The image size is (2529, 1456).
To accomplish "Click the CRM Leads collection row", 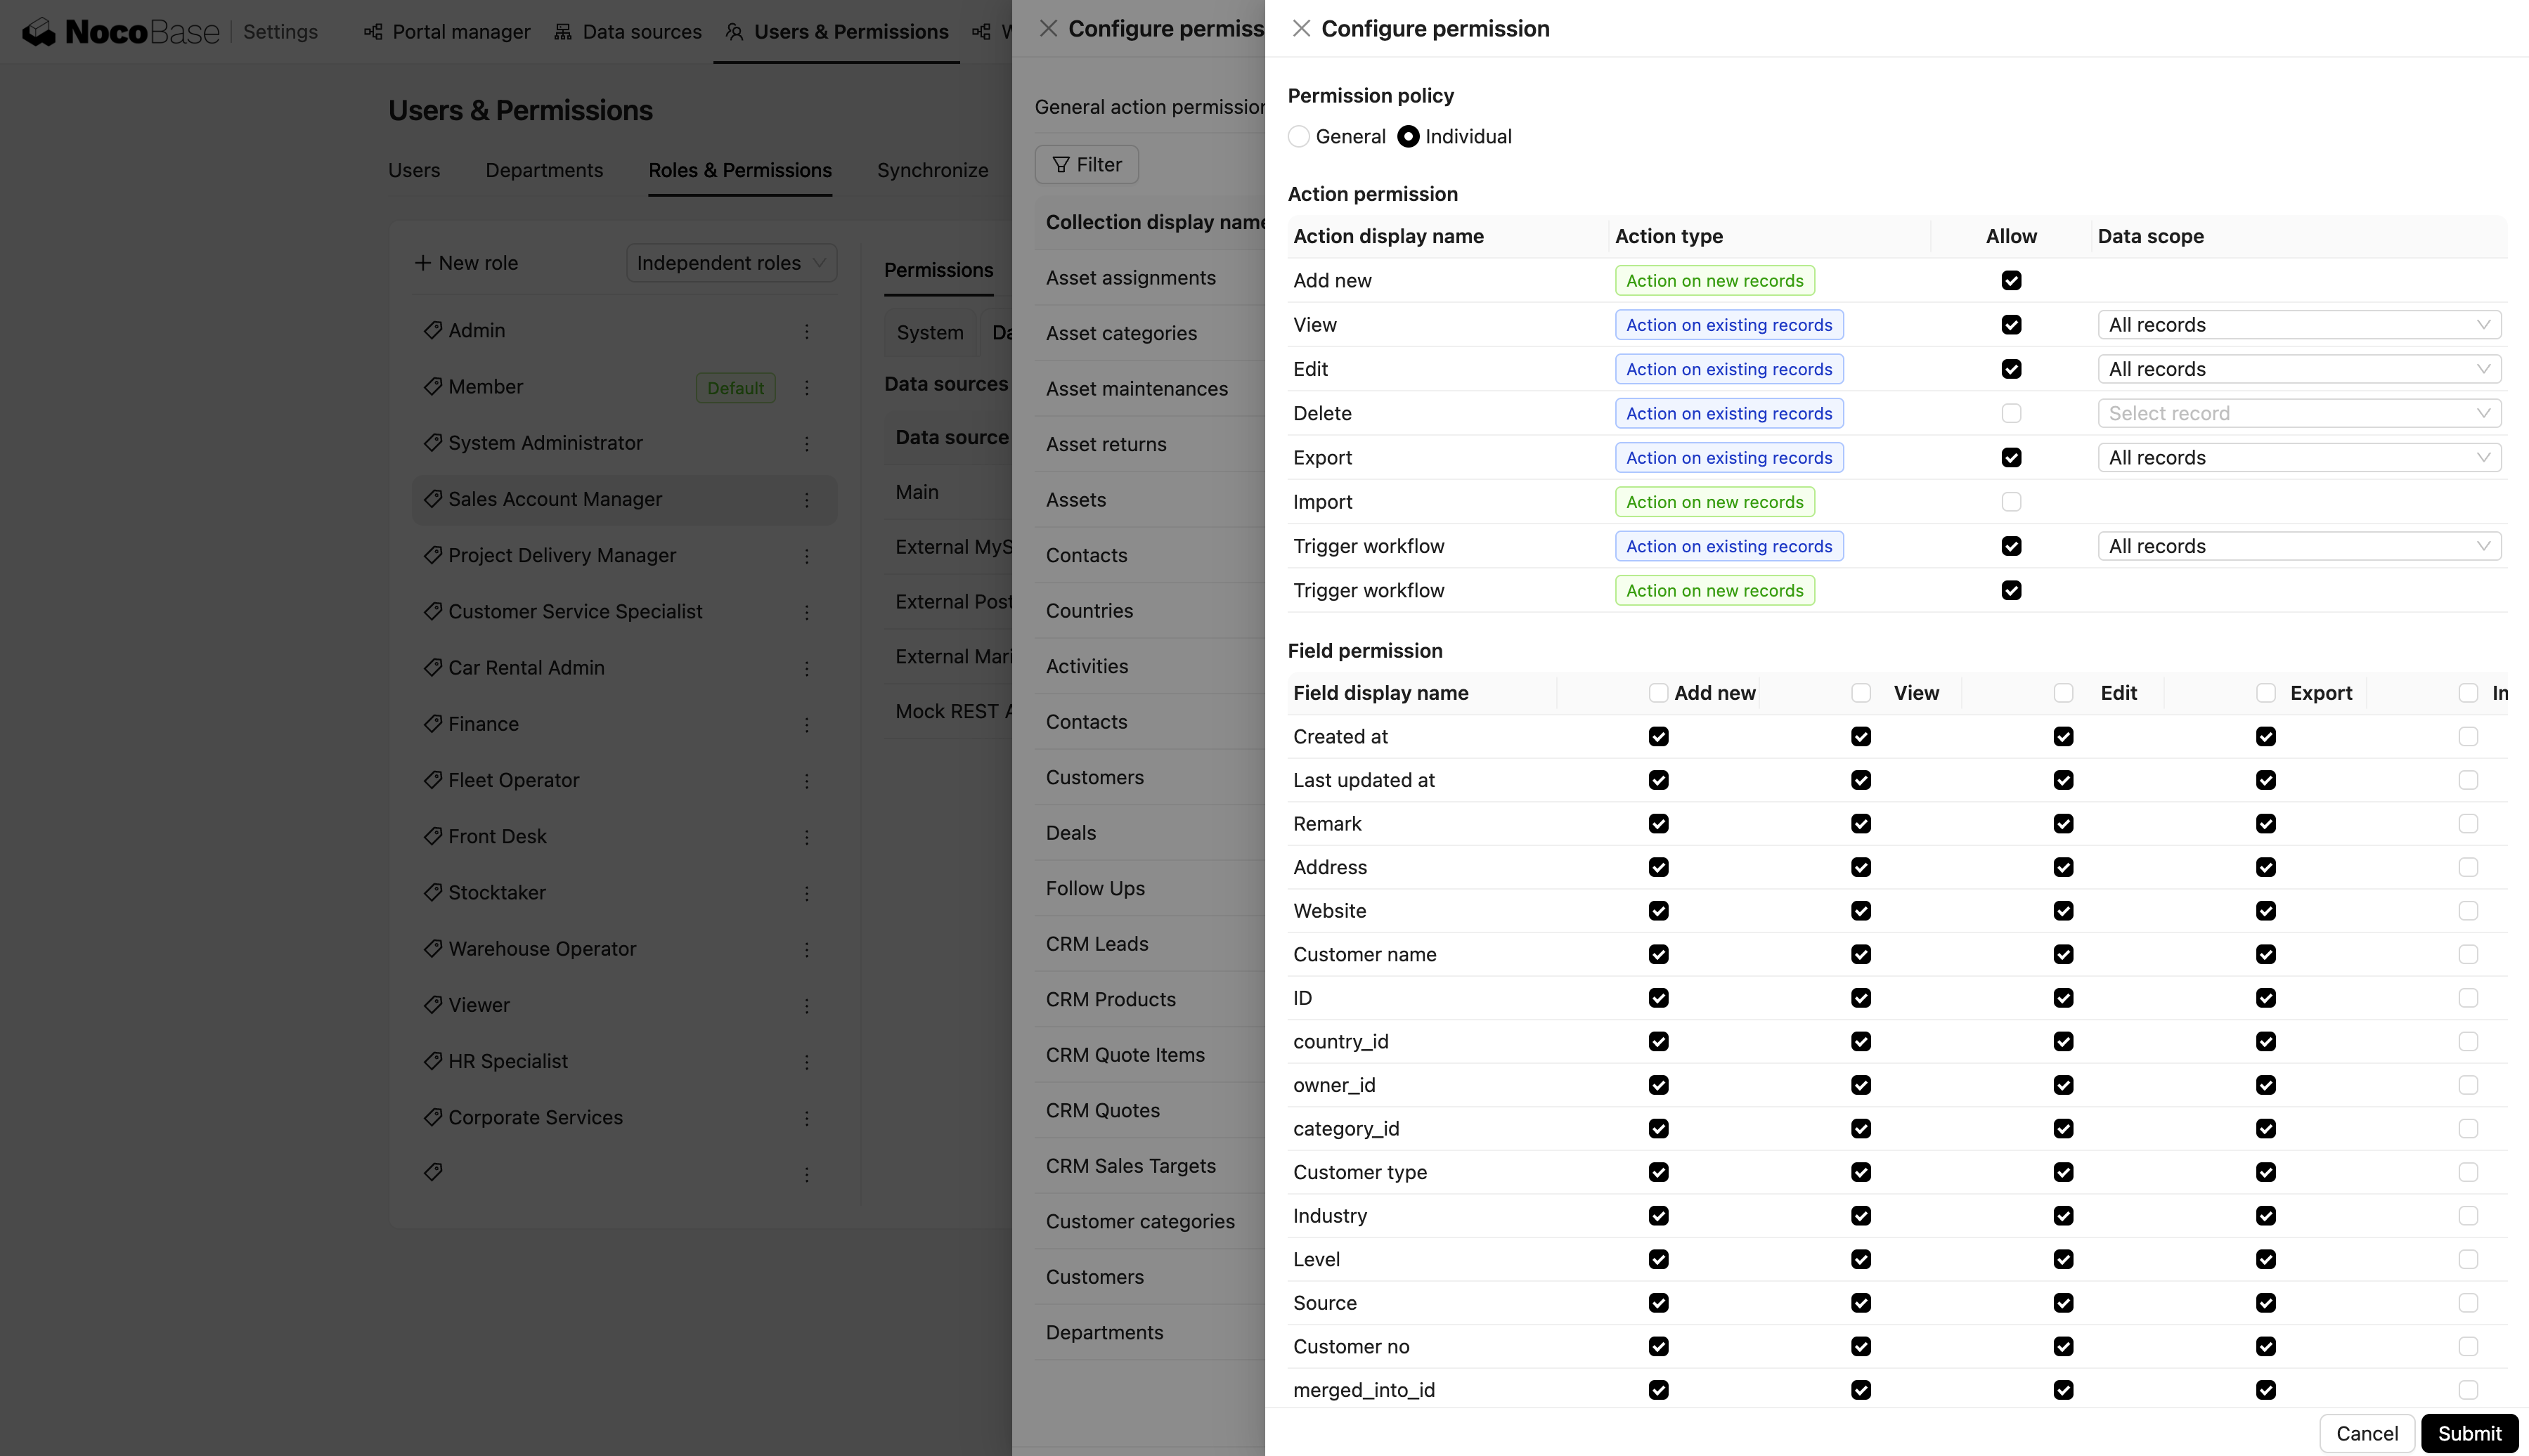I will 1150,944.
